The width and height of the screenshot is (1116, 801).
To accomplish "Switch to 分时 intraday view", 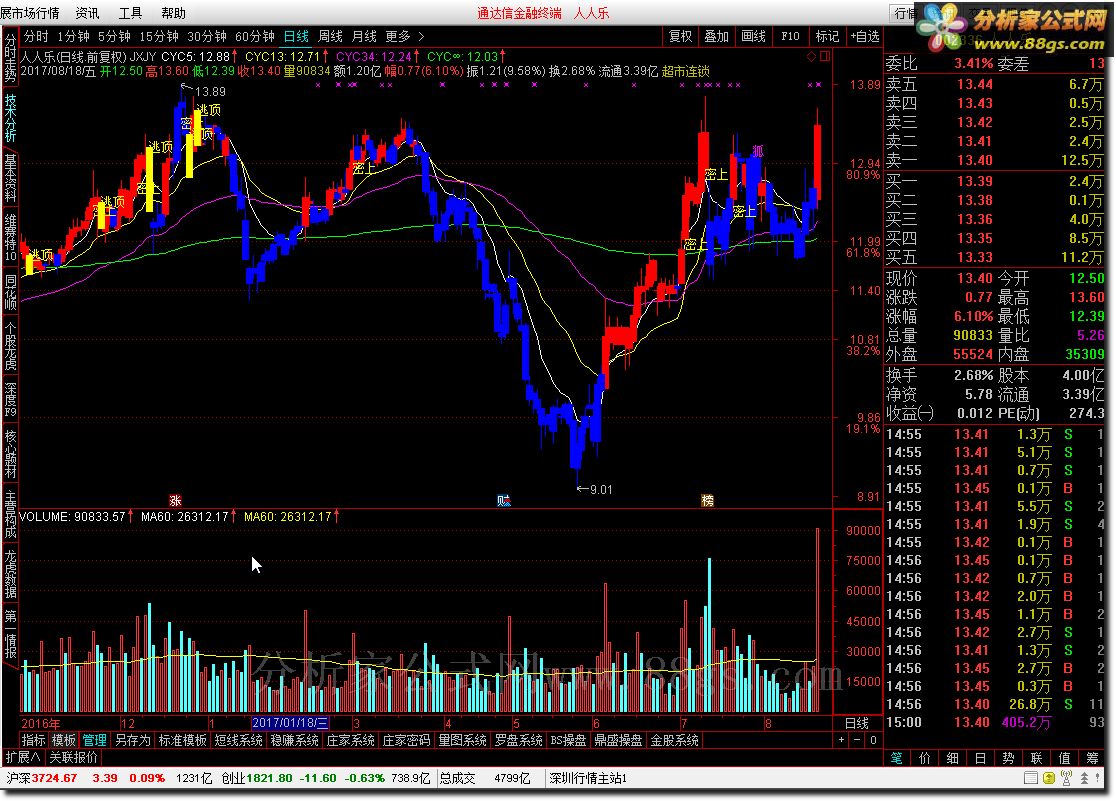I will [36, 36].
